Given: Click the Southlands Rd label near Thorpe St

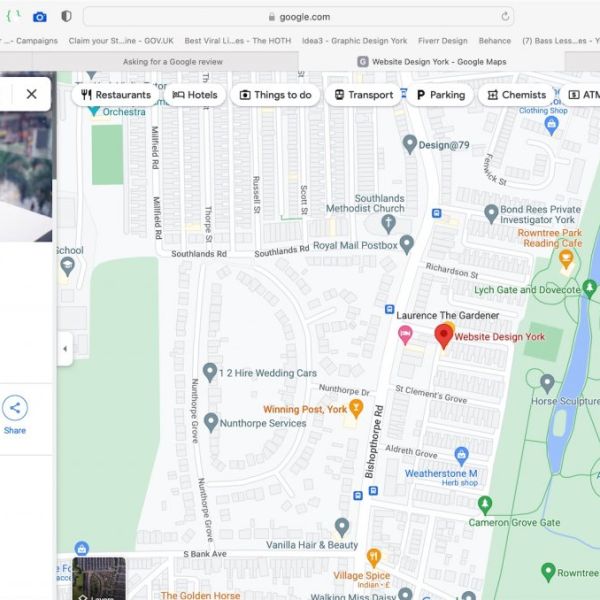Looking at the screenshot, I should [x=199, y=254].
